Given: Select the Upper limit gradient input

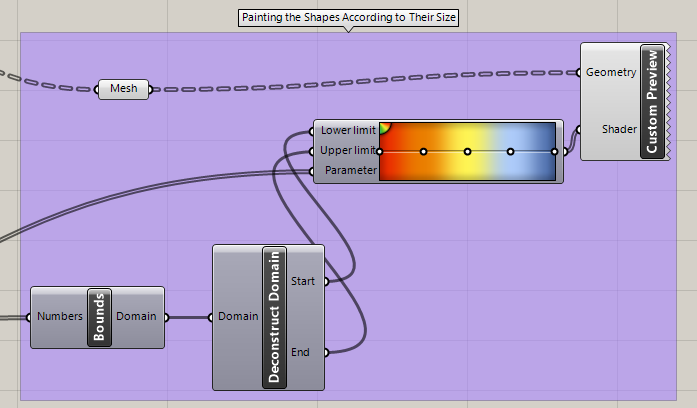Looking at the screenshot, I should [347, 151].
